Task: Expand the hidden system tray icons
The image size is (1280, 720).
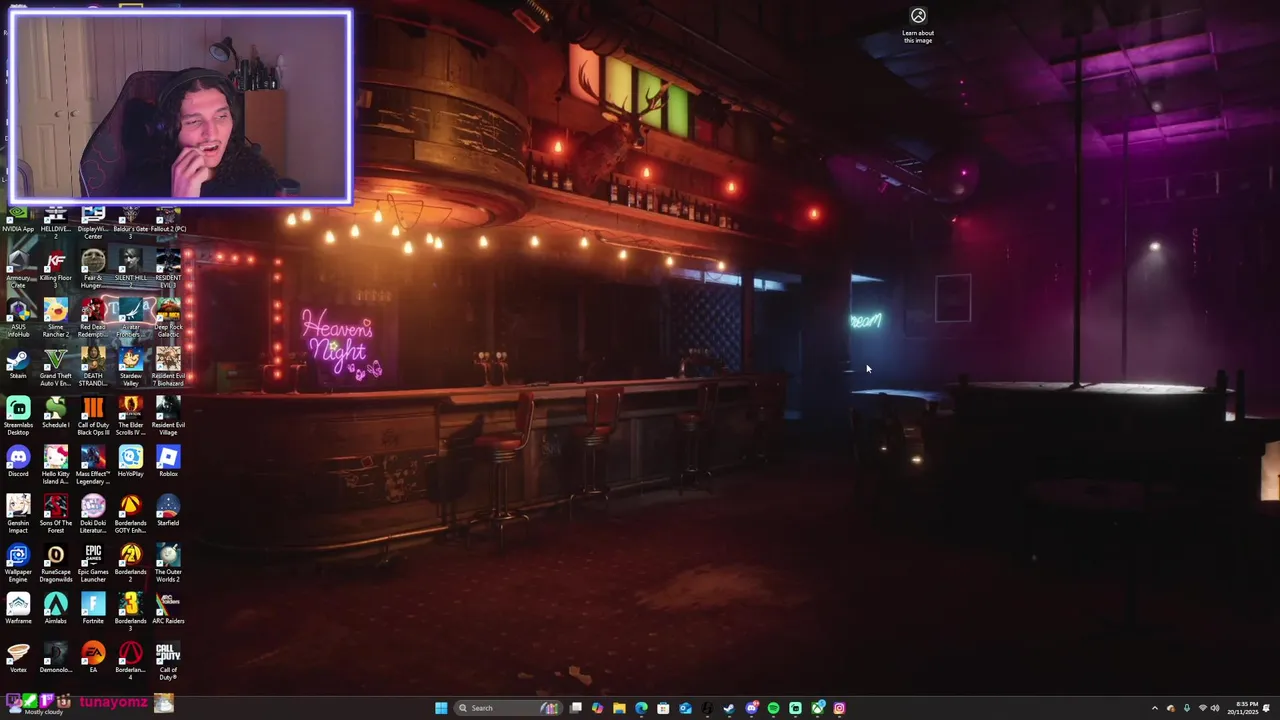Action: pyautogui.click(x=1155, y=708)
